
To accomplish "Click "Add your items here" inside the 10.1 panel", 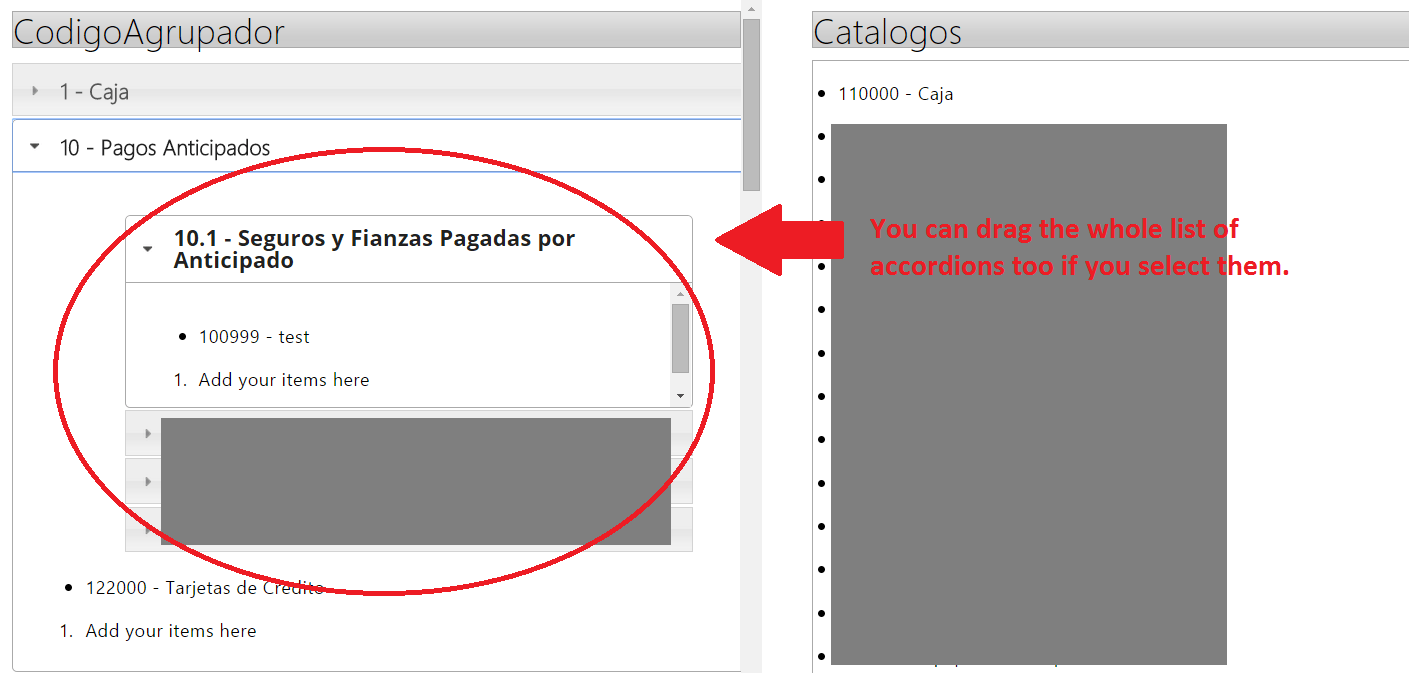I will (285, 379).
